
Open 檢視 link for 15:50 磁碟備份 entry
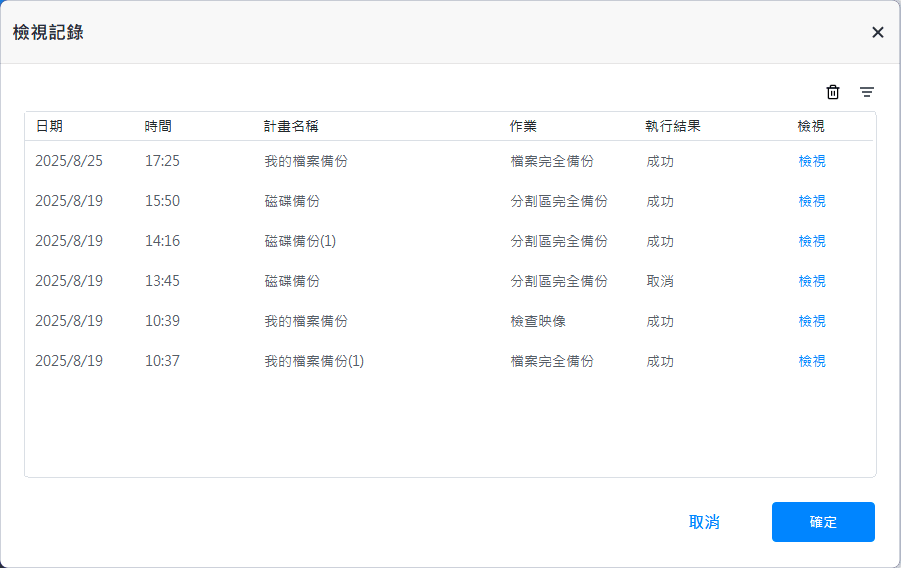click(812, 201)
